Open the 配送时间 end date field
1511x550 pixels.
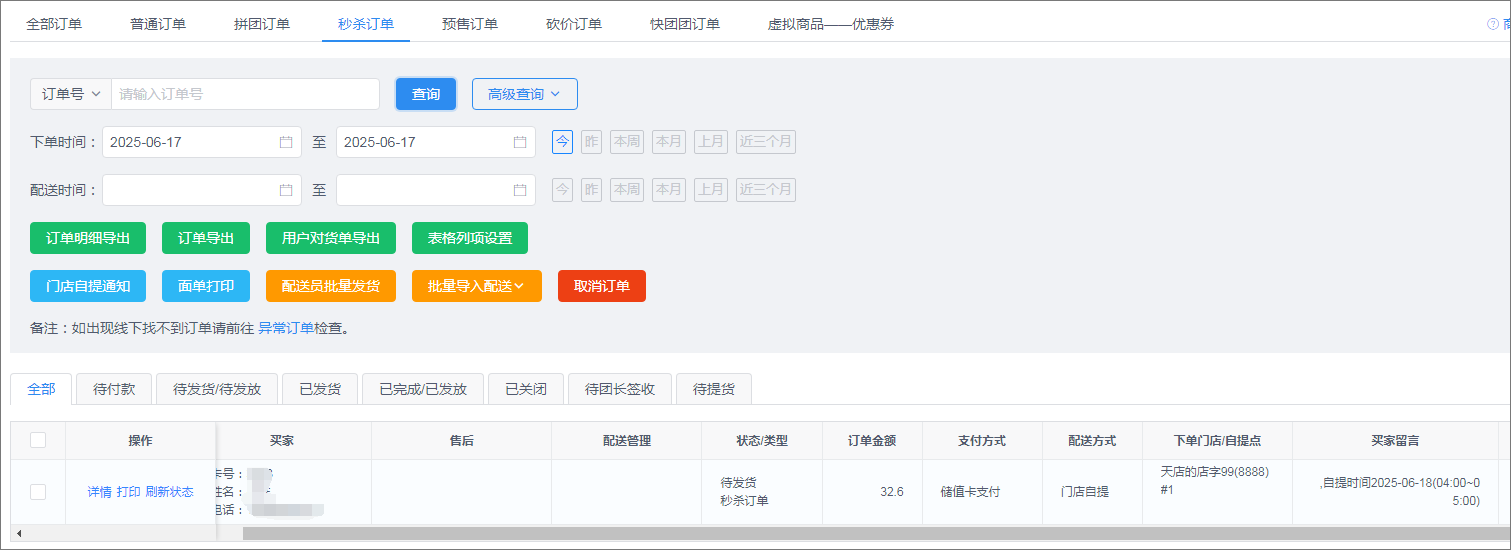(436, 190)
